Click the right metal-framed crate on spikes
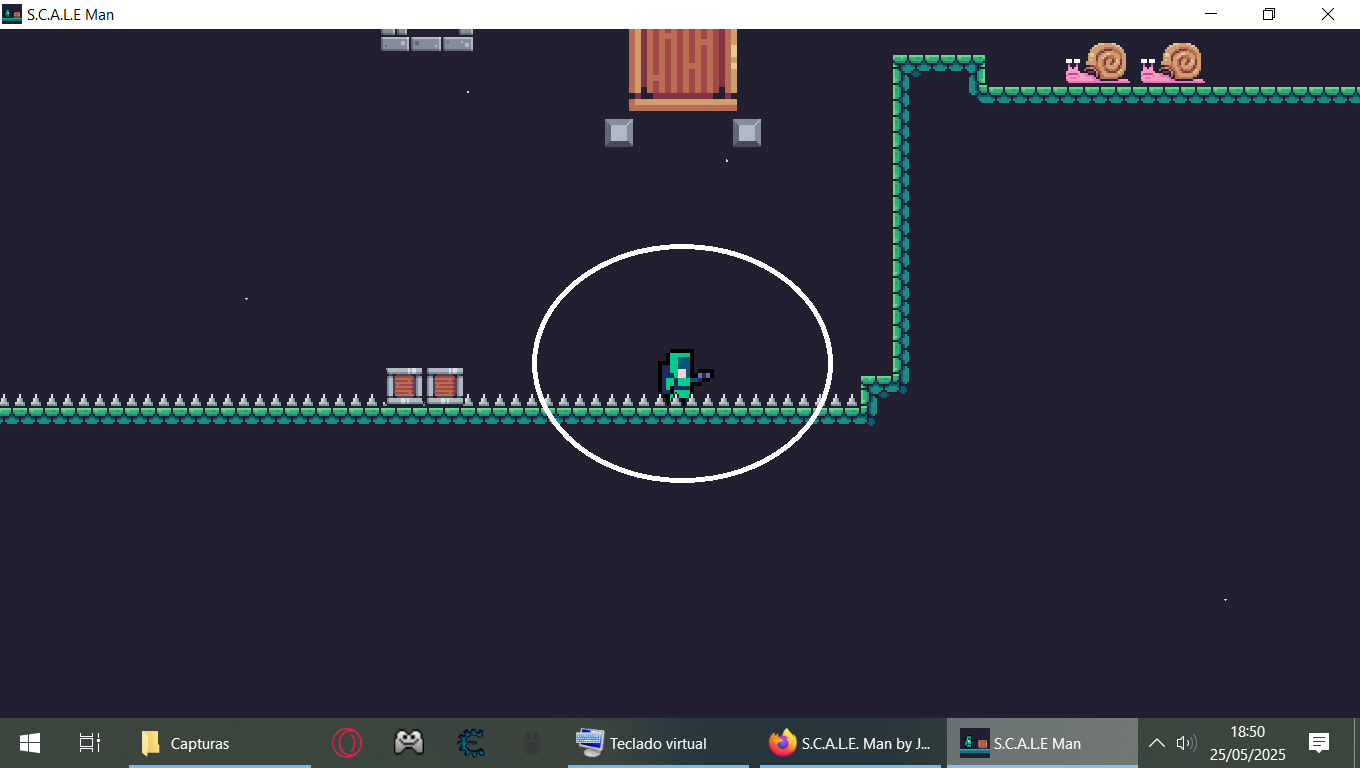The image size is (1360, 768). tap(445, 385)
